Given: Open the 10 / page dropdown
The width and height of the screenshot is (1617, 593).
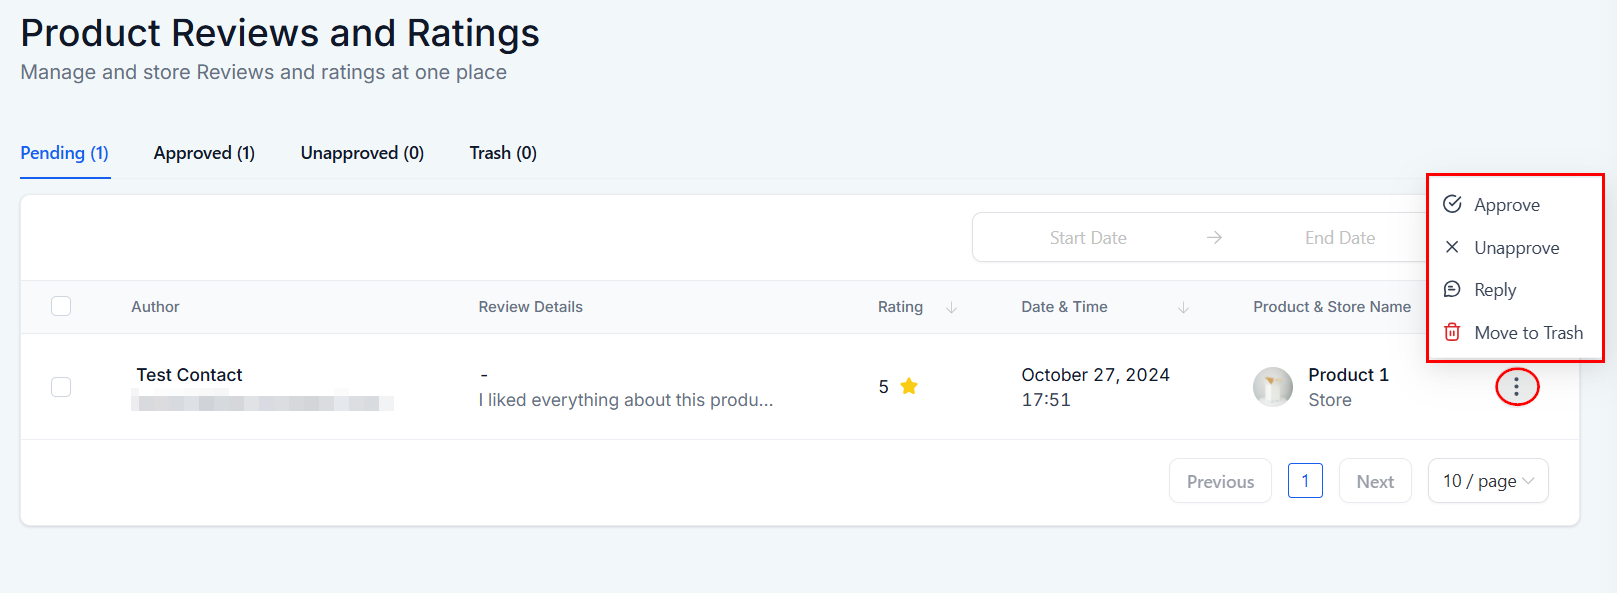Looking at the screenshot, I should [x=1488, y=481].
